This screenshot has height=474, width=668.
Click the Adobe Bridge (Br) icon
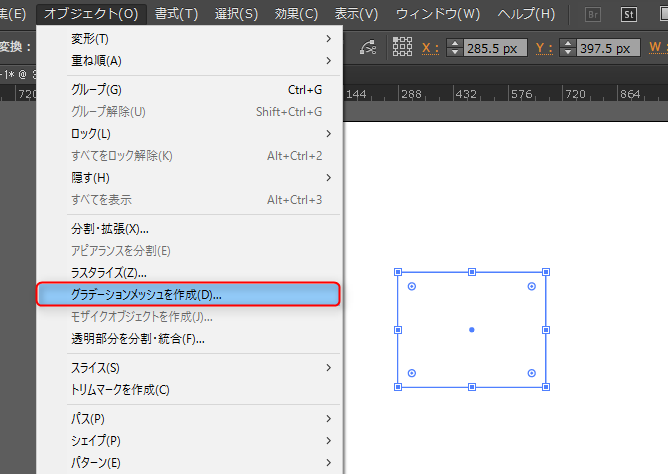tap(593, 14)
